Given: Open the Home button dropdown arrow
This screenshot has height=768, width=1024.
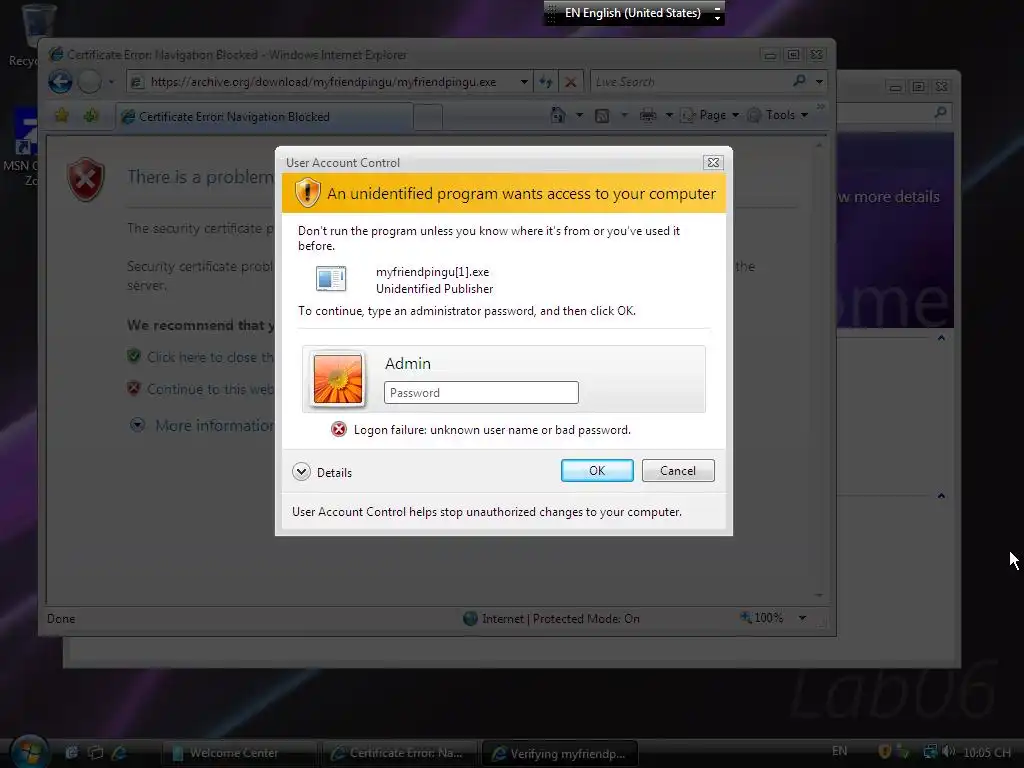Looking at the screenshot, I should [579, 115].
